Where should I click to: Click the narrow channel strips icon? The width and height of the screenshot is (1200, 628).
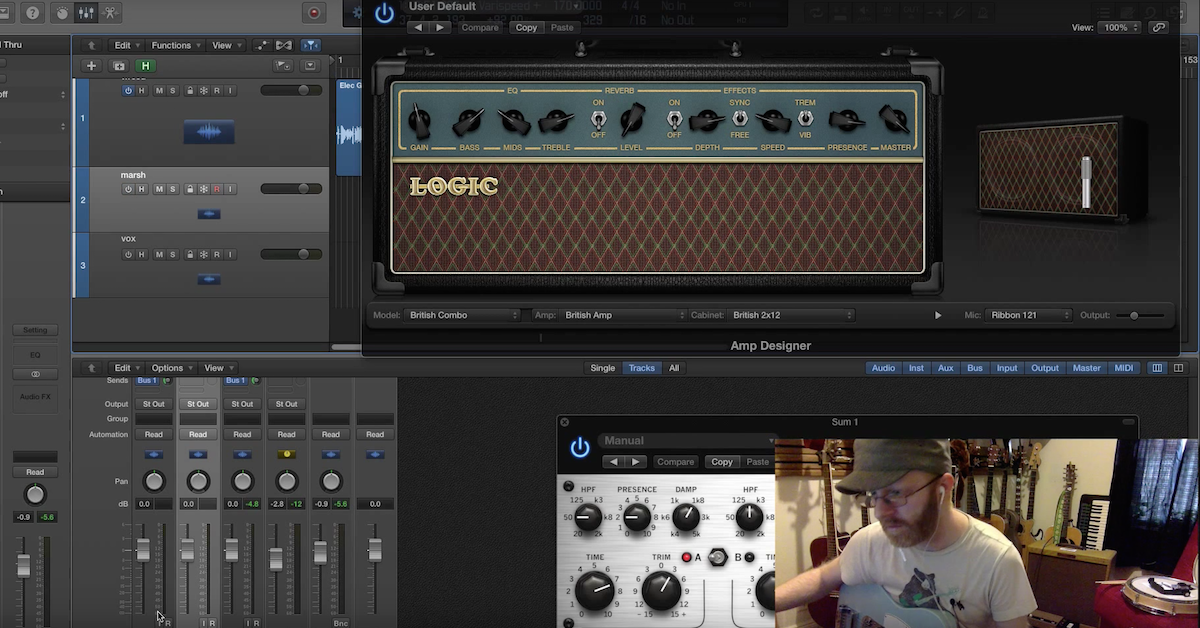point(1158,368)
